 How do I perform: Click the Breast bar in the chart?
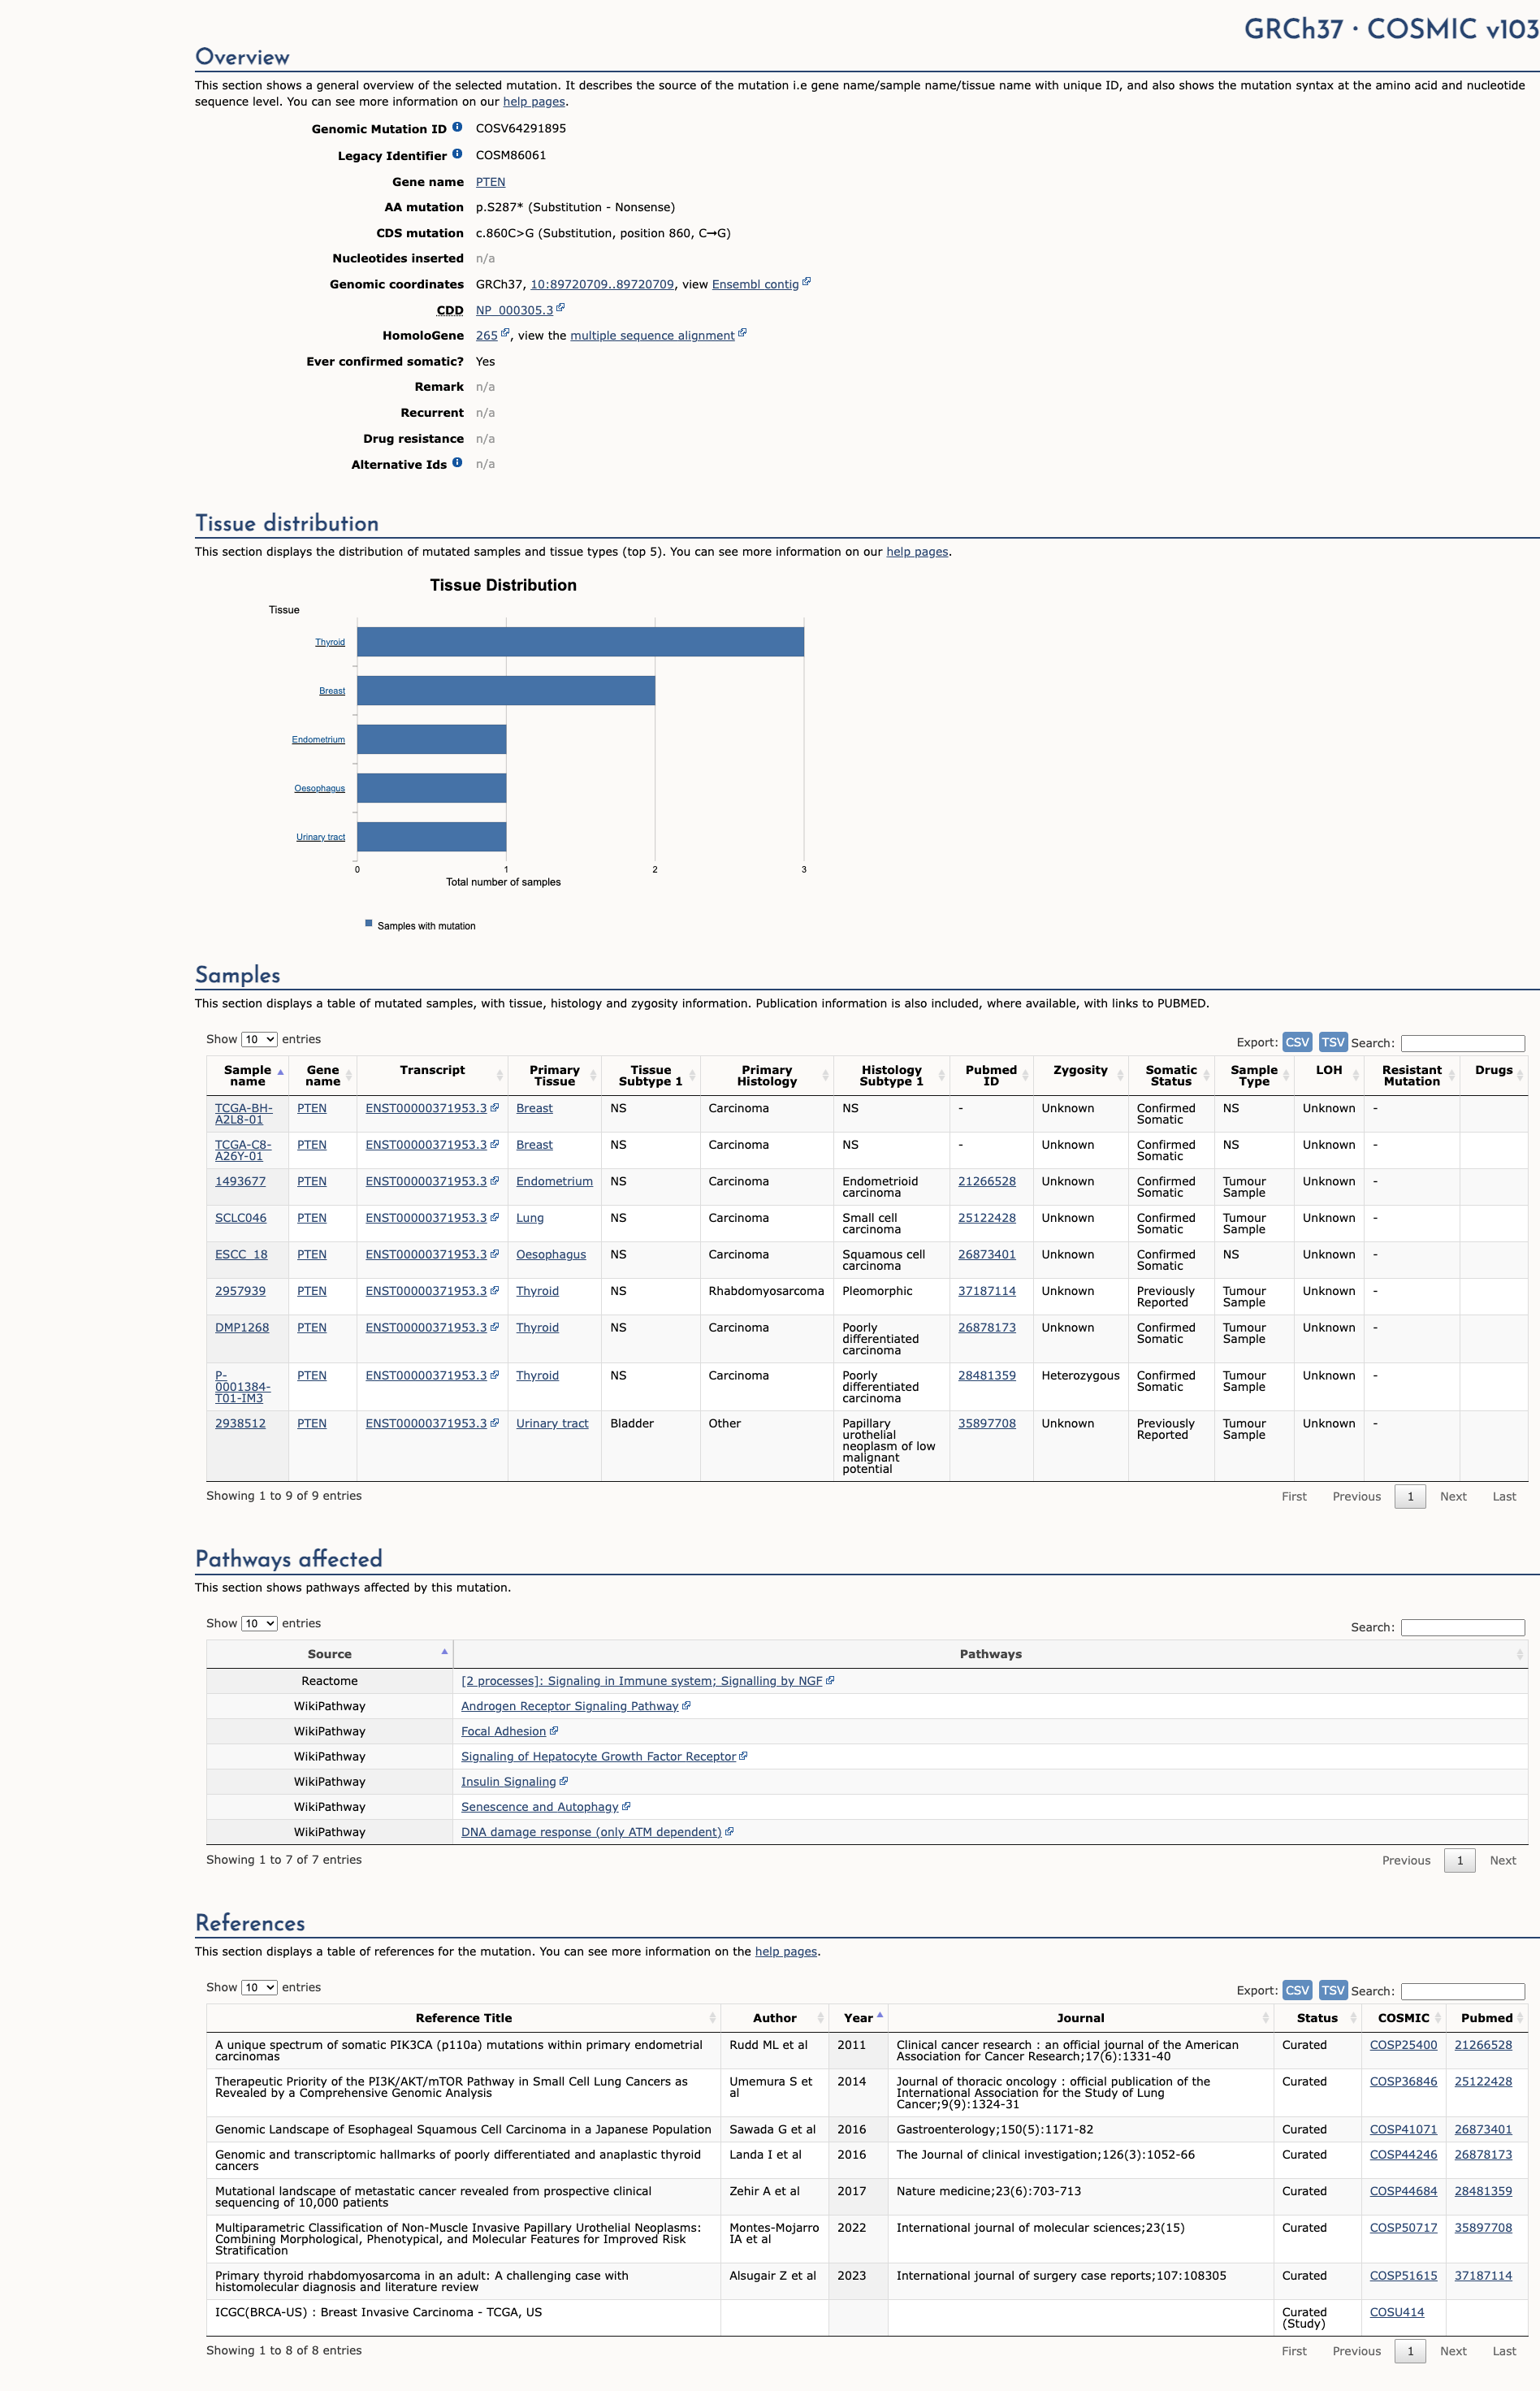tap(506, 690)
